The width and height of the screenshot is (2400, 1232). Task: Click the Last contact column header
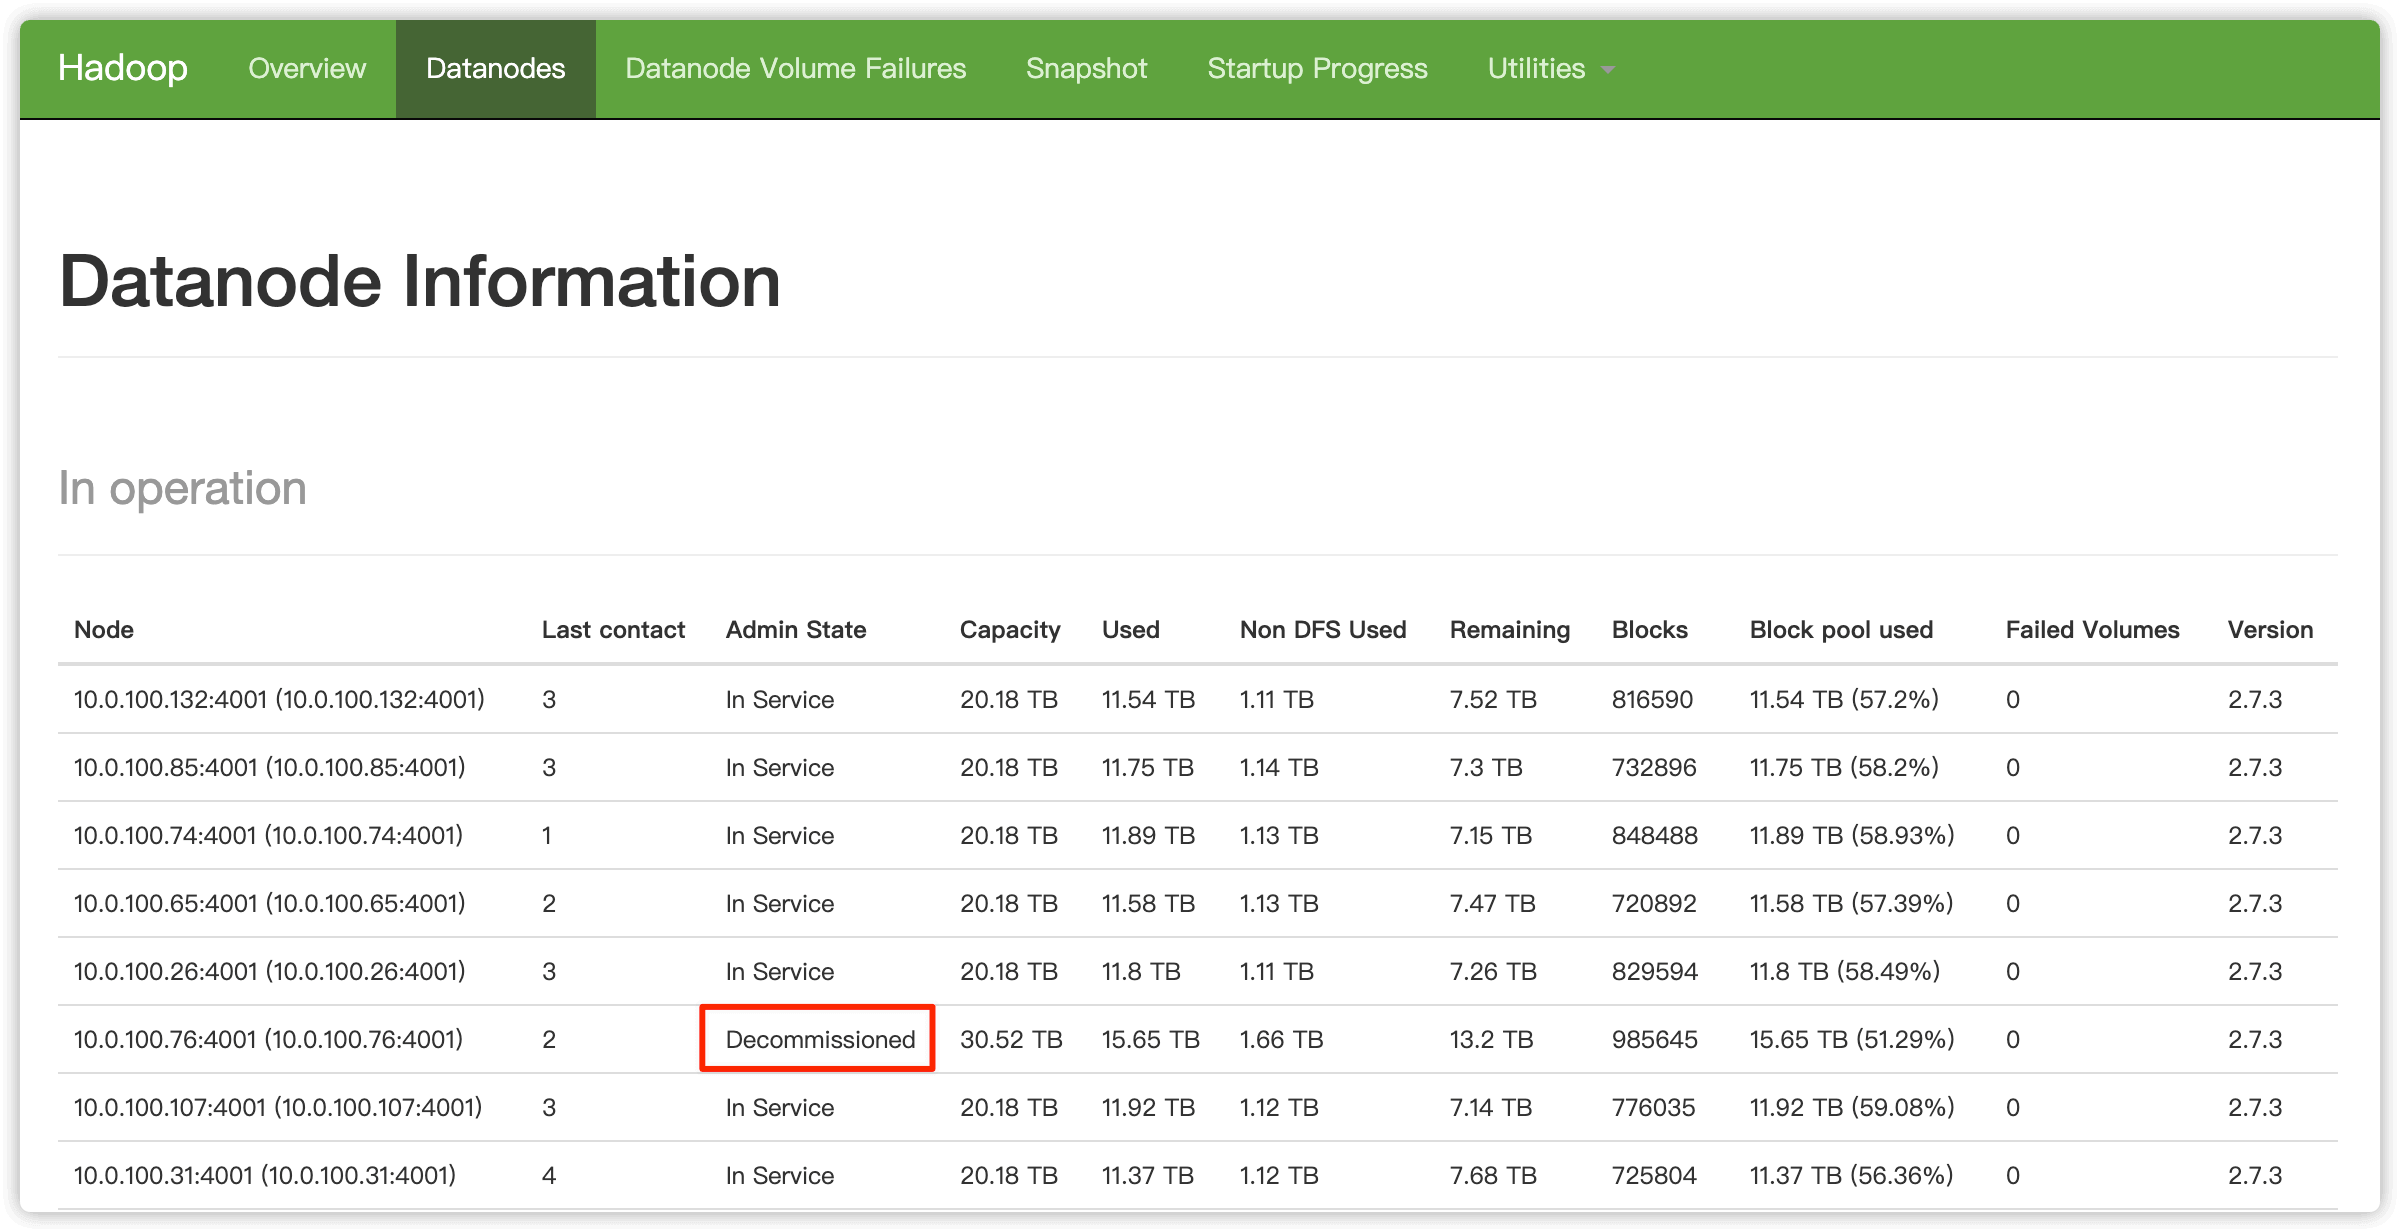pos(613,630)
